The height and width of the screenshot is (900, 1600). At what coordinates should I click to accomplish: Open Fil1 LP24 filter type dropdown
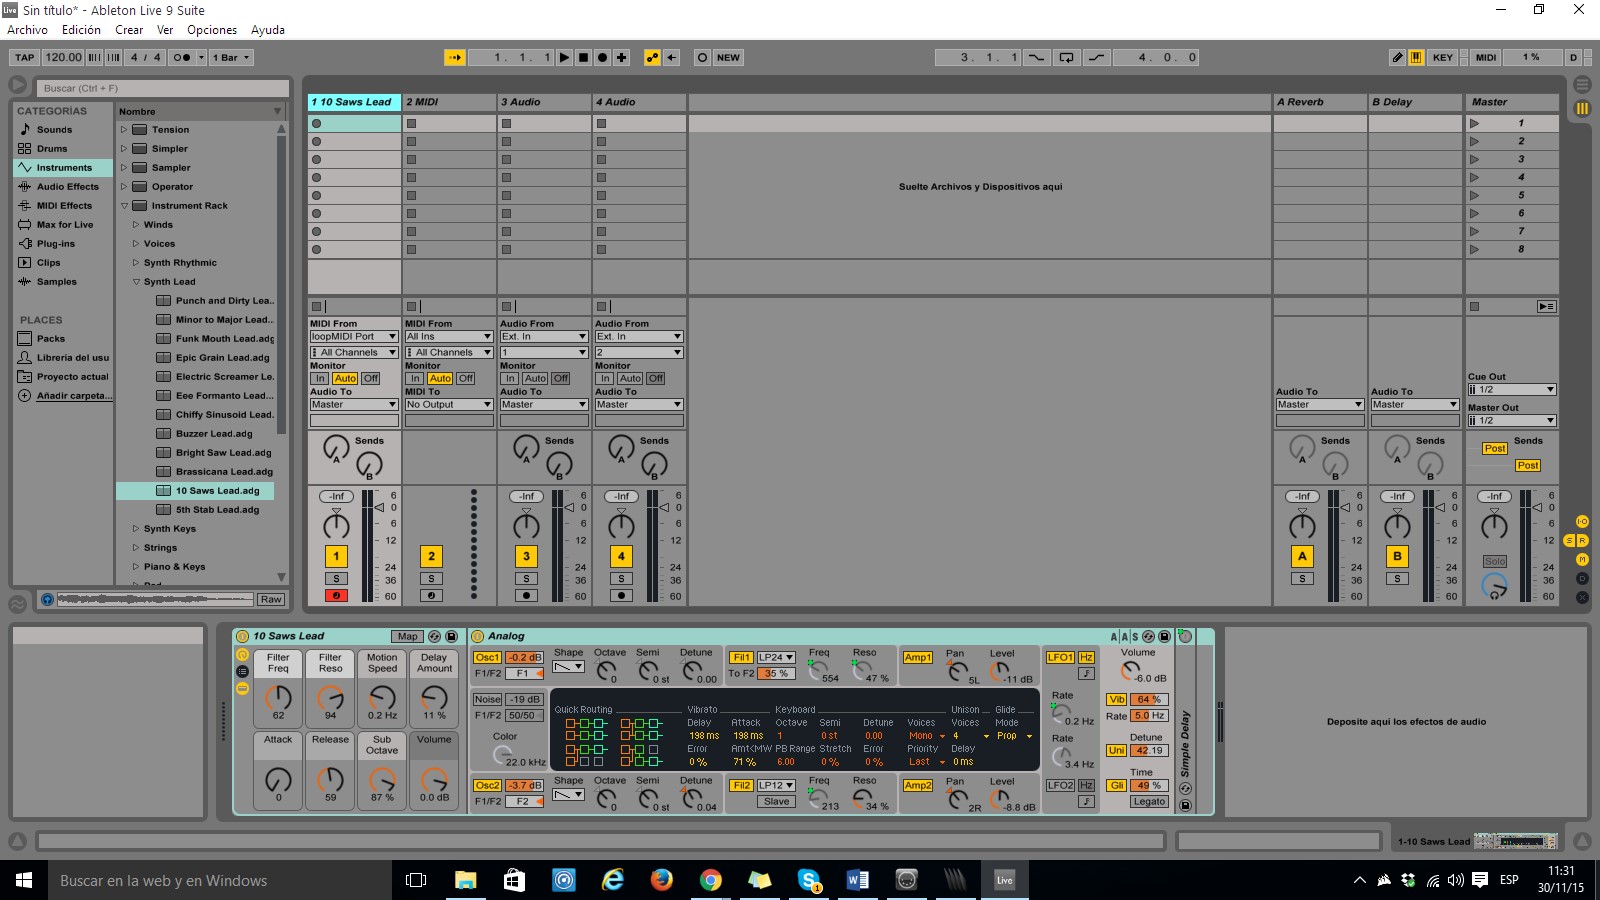[776, 658]
